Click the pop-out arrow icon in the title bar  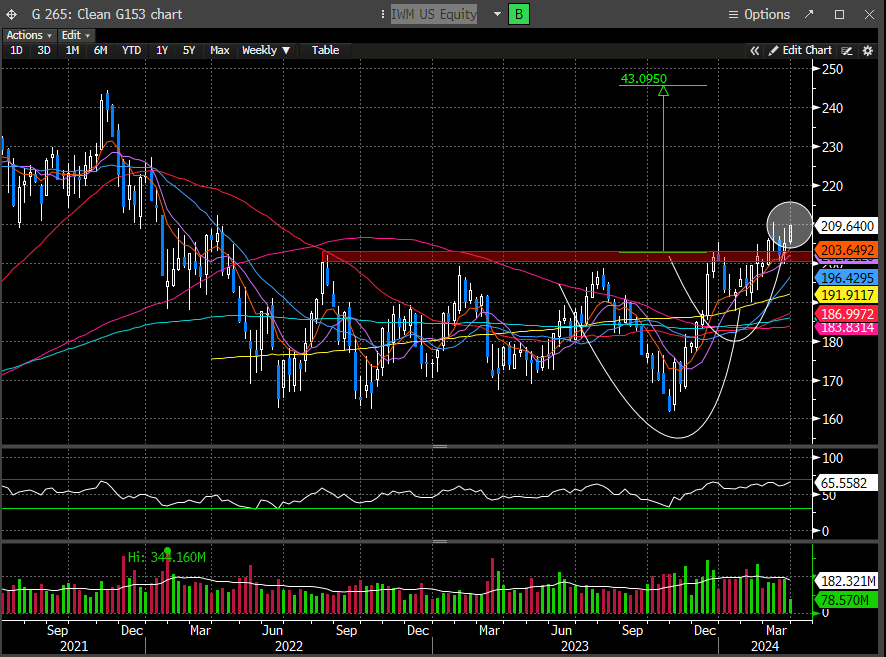(813, 14)
